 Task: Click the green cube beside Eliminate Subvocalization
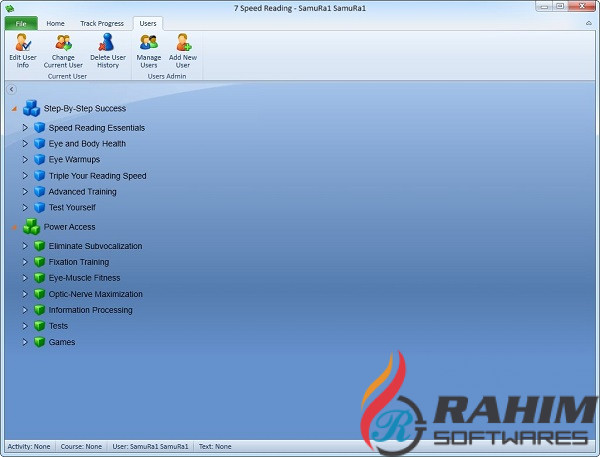(39, 246)
